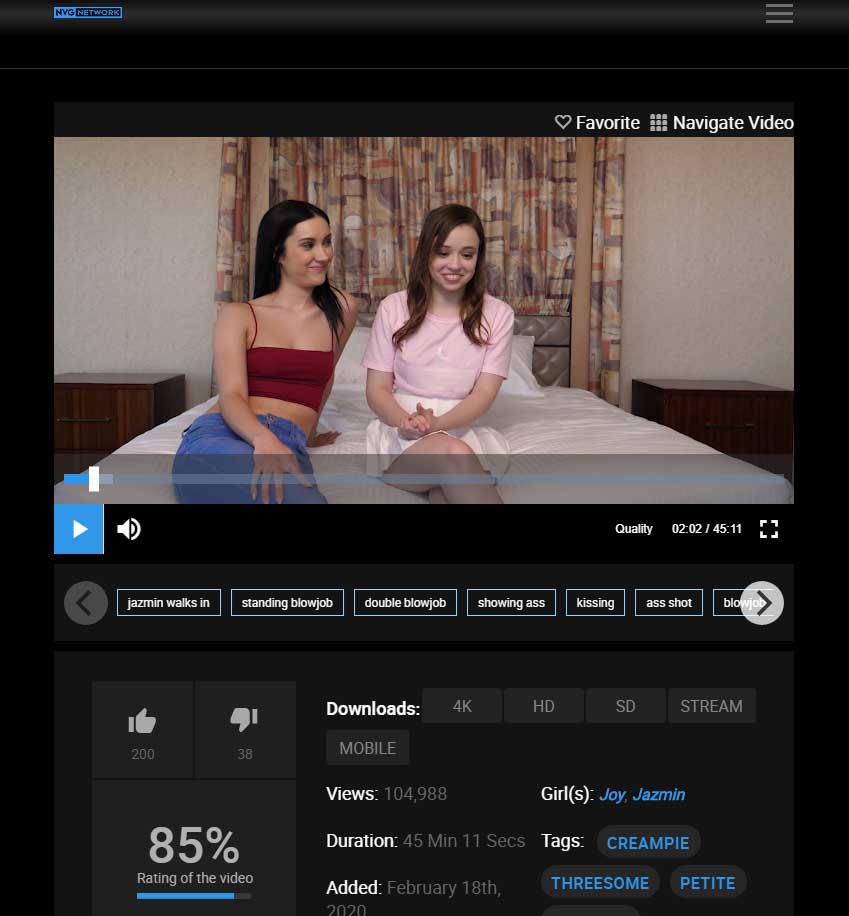Open the Quality selector
Viewport: 849px width, 916px height.
pos(633,529)
